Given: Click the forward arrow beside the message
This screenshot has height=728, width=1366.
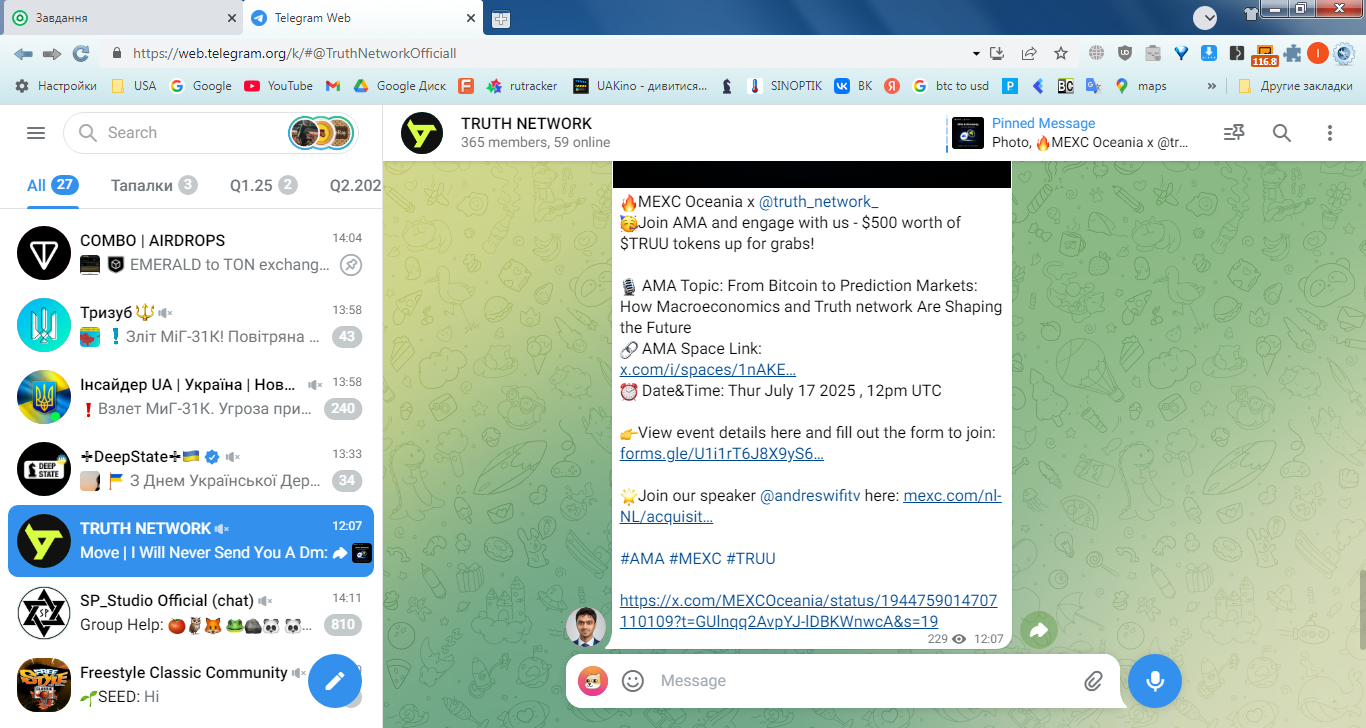Looking at the screenshot, I should 1039,631.
